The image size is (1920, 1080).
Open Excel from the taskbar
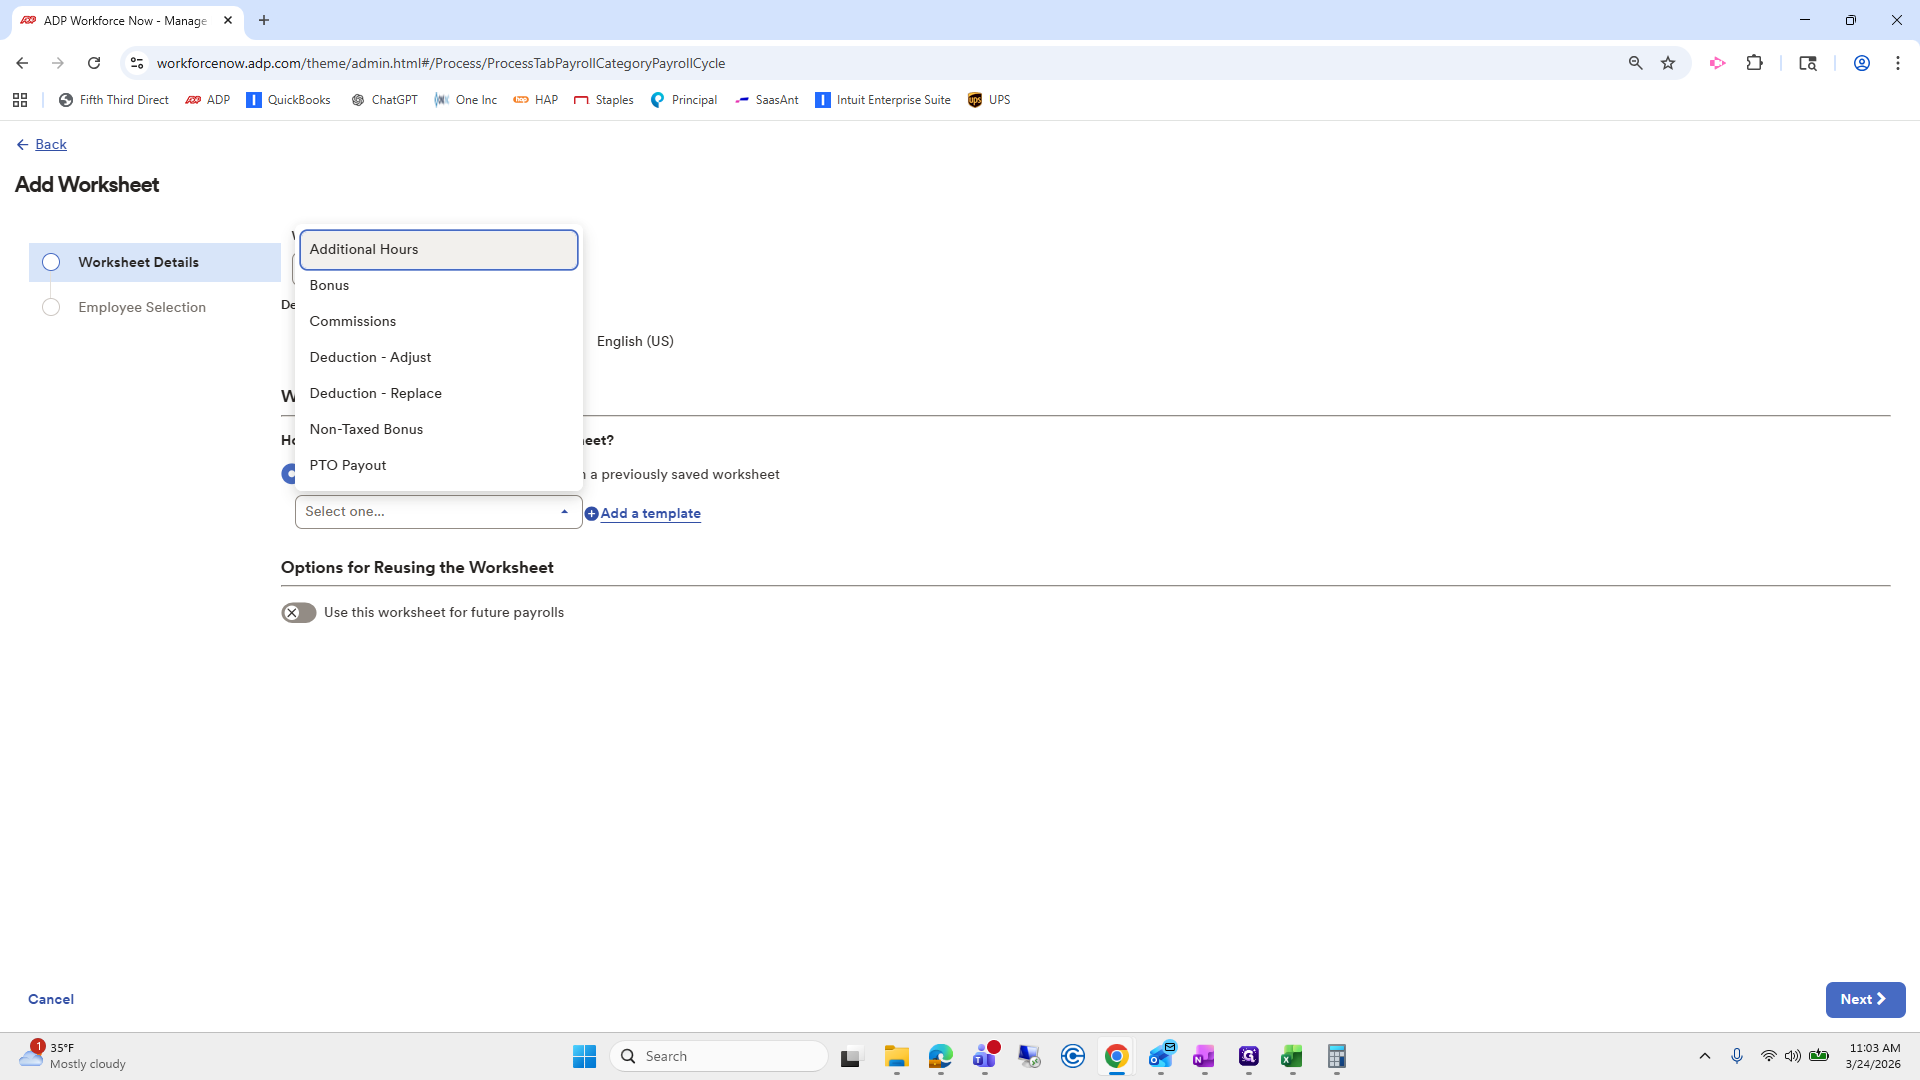coord(1291,1056)
